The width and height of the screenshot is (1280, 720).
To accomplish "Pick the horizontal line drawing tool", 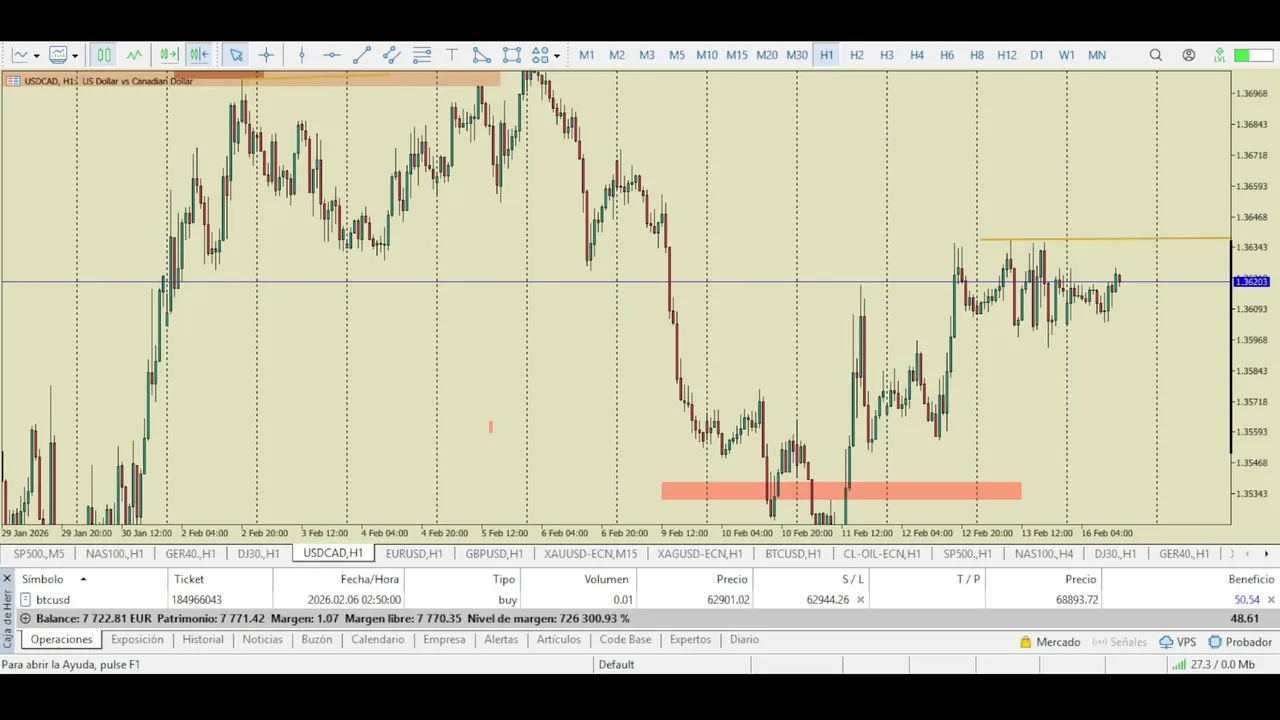I will coord(332,55).
